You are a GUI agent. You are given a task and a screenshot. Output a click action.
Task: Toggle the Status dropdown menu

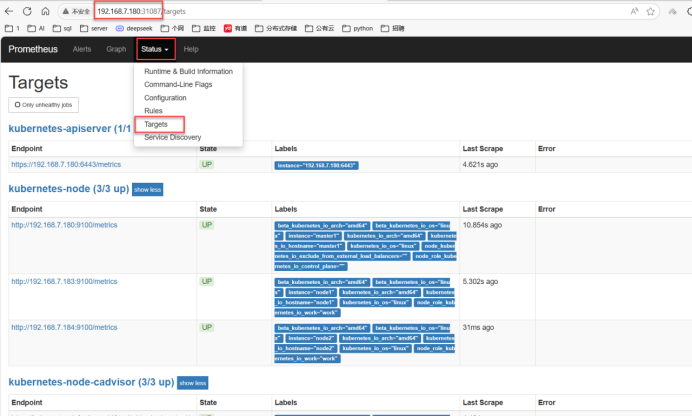click(155, 49)
